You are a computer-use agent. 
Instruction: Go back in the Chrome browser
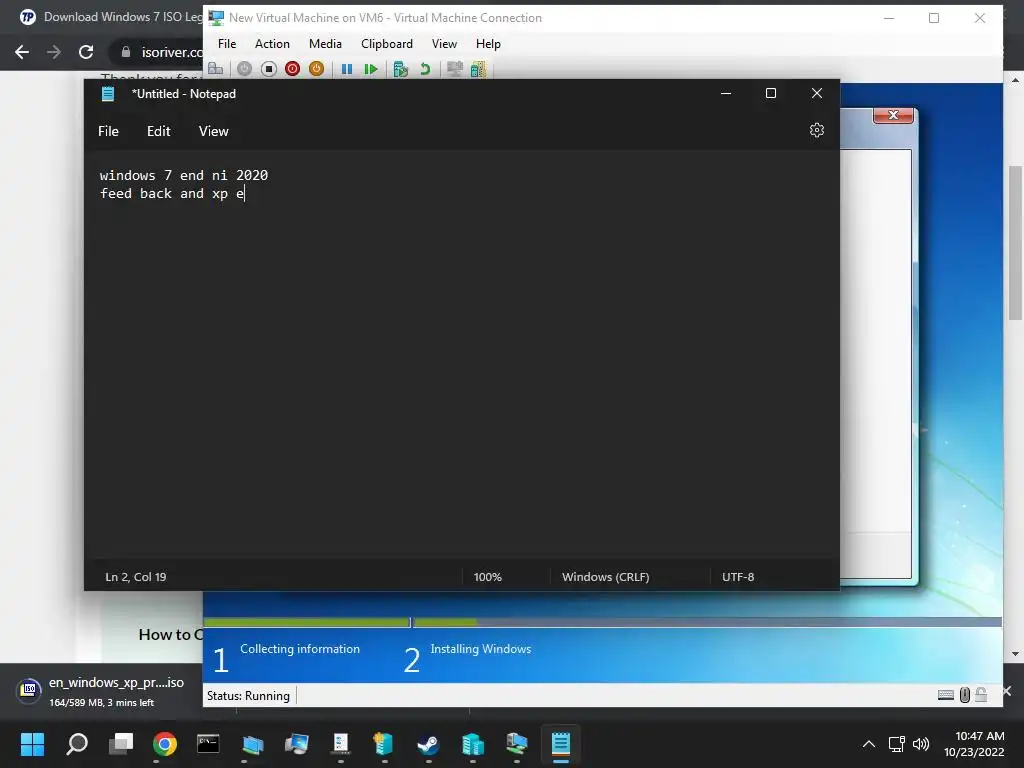[x=22, y=52]
